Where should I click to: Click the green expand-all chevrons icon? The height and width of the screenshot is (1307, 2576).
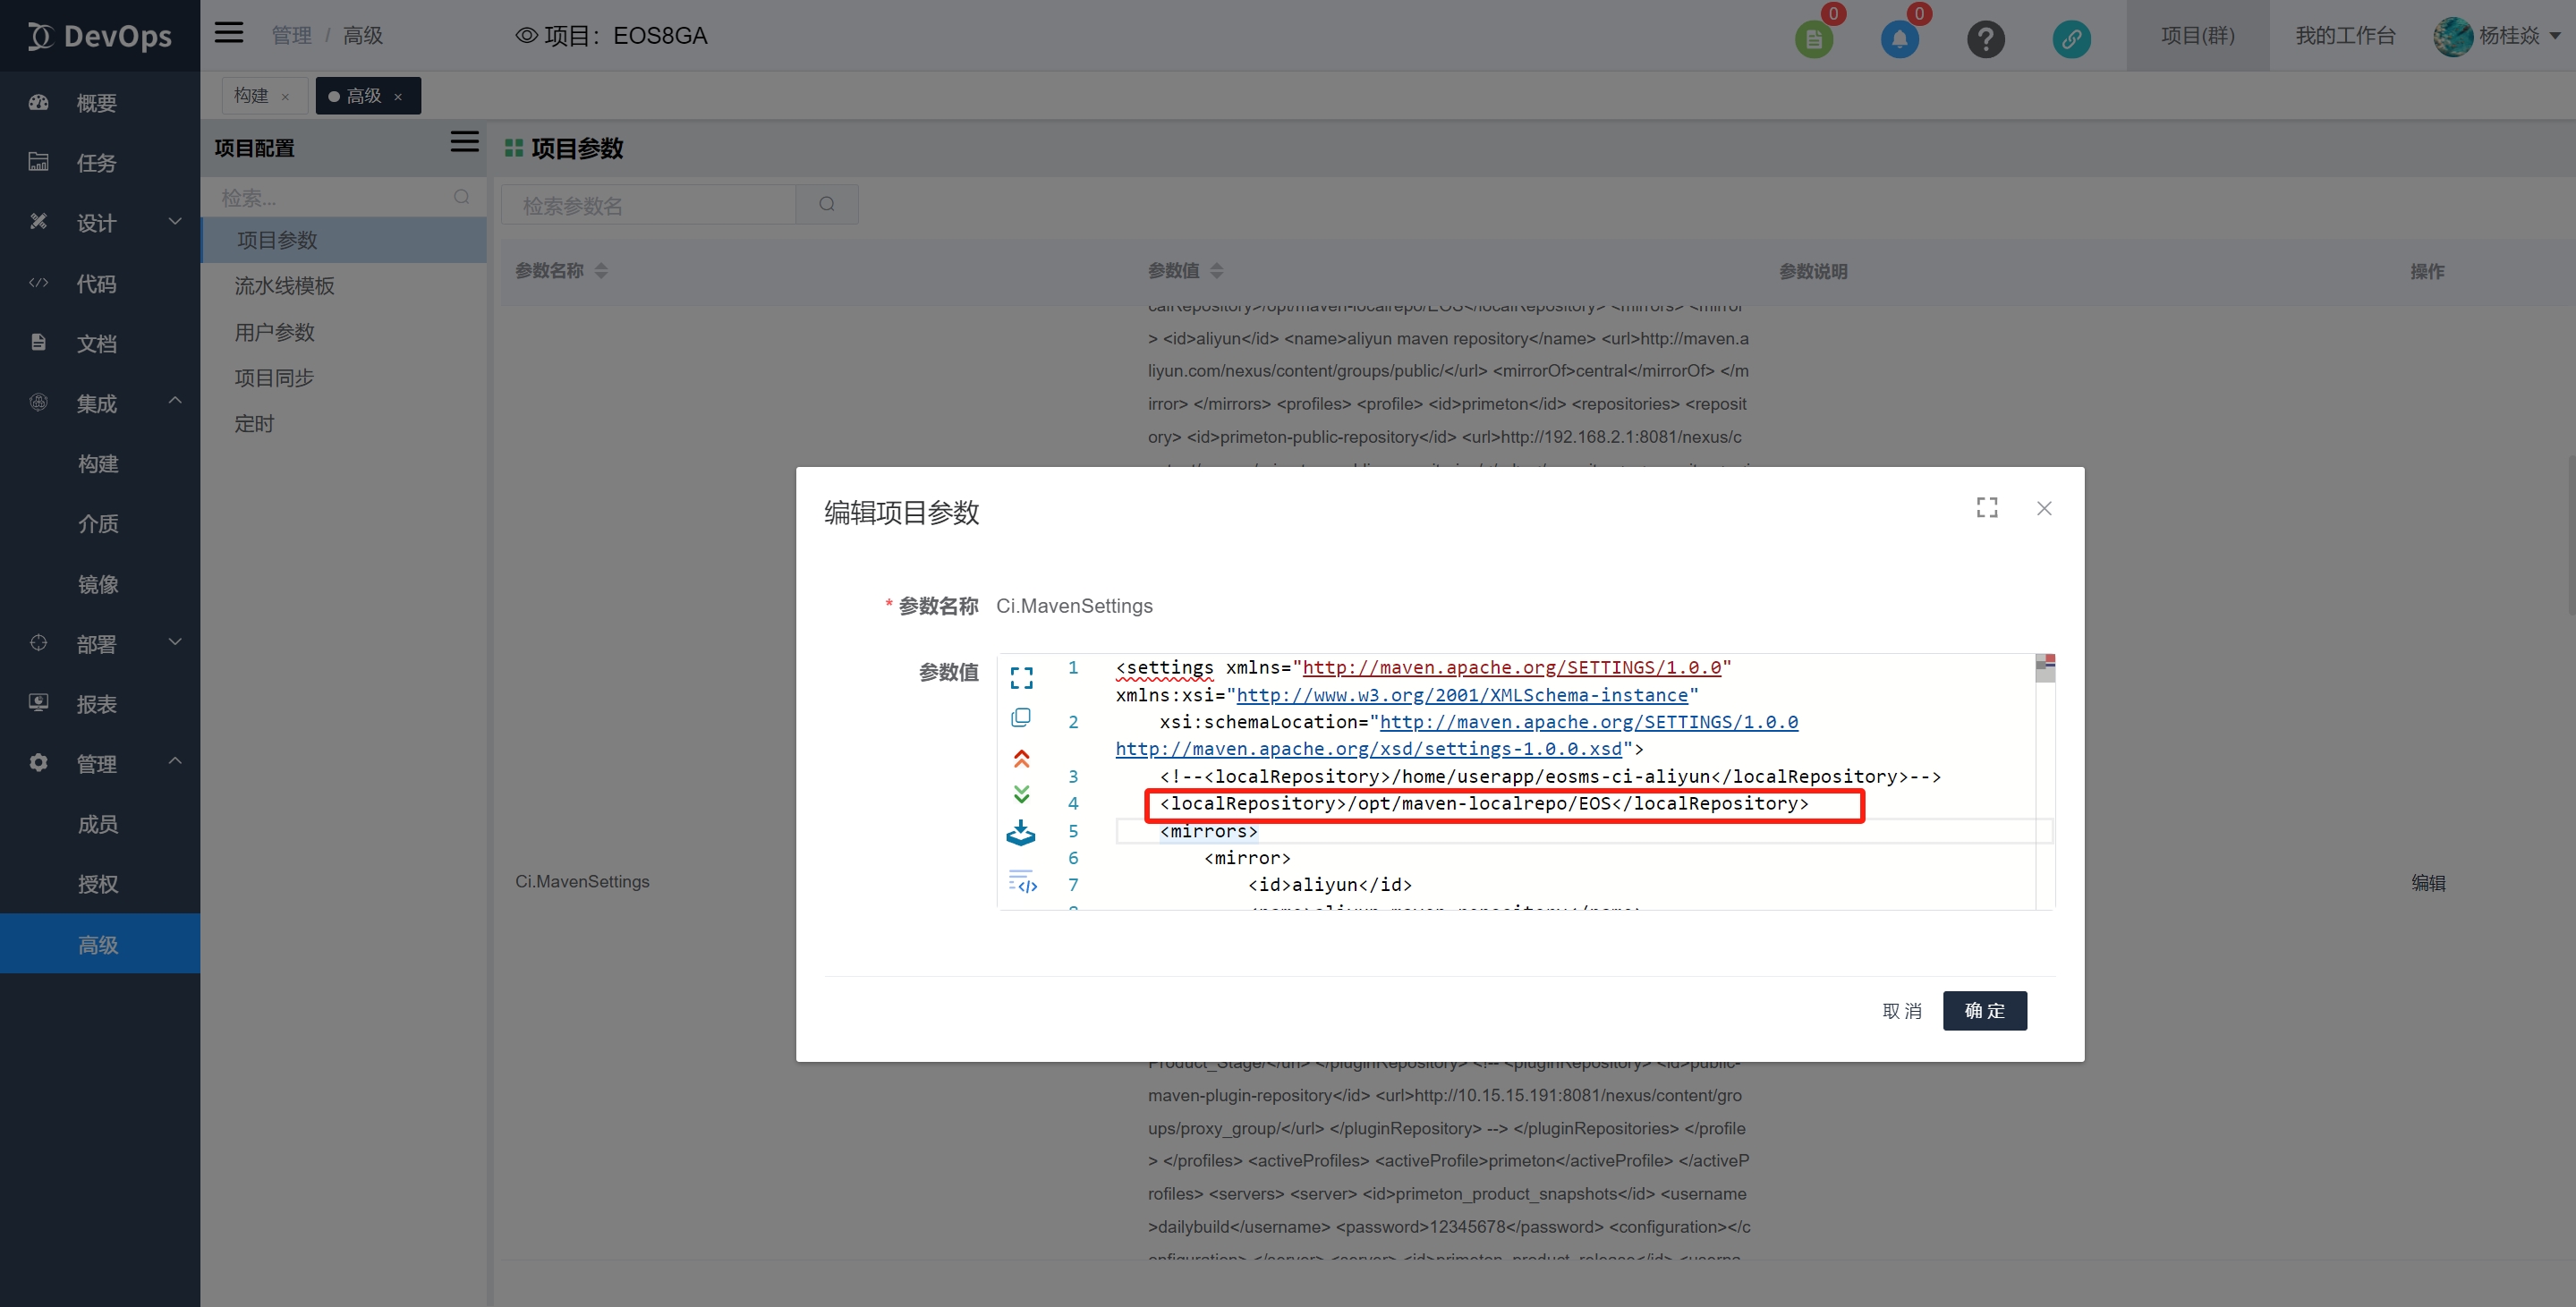pyautogui.click(x=1021, y=794)
